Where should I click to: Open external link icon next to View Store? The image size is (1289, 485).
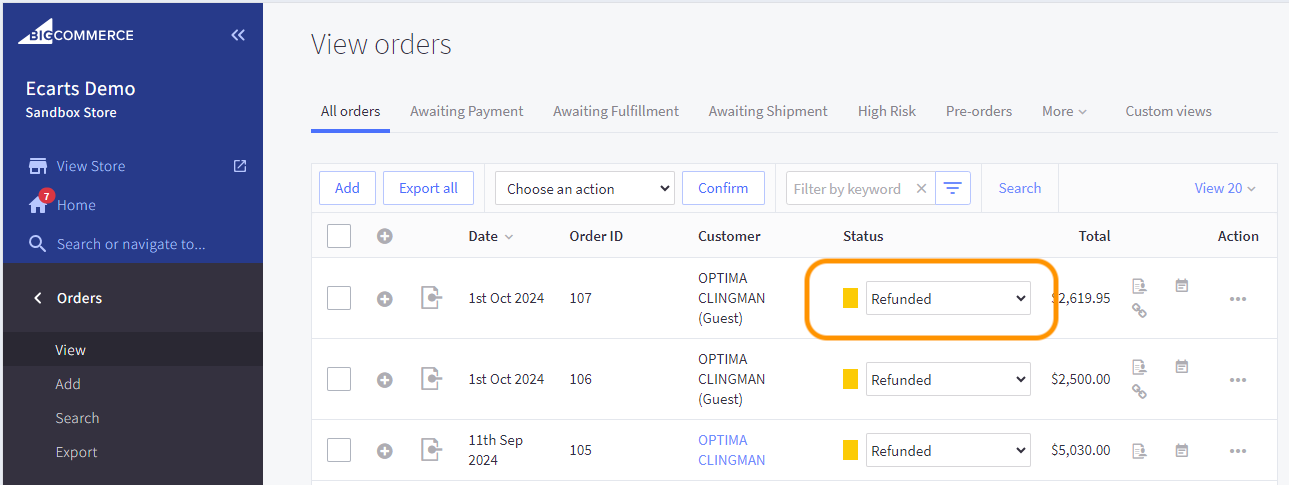pos(239,166)
